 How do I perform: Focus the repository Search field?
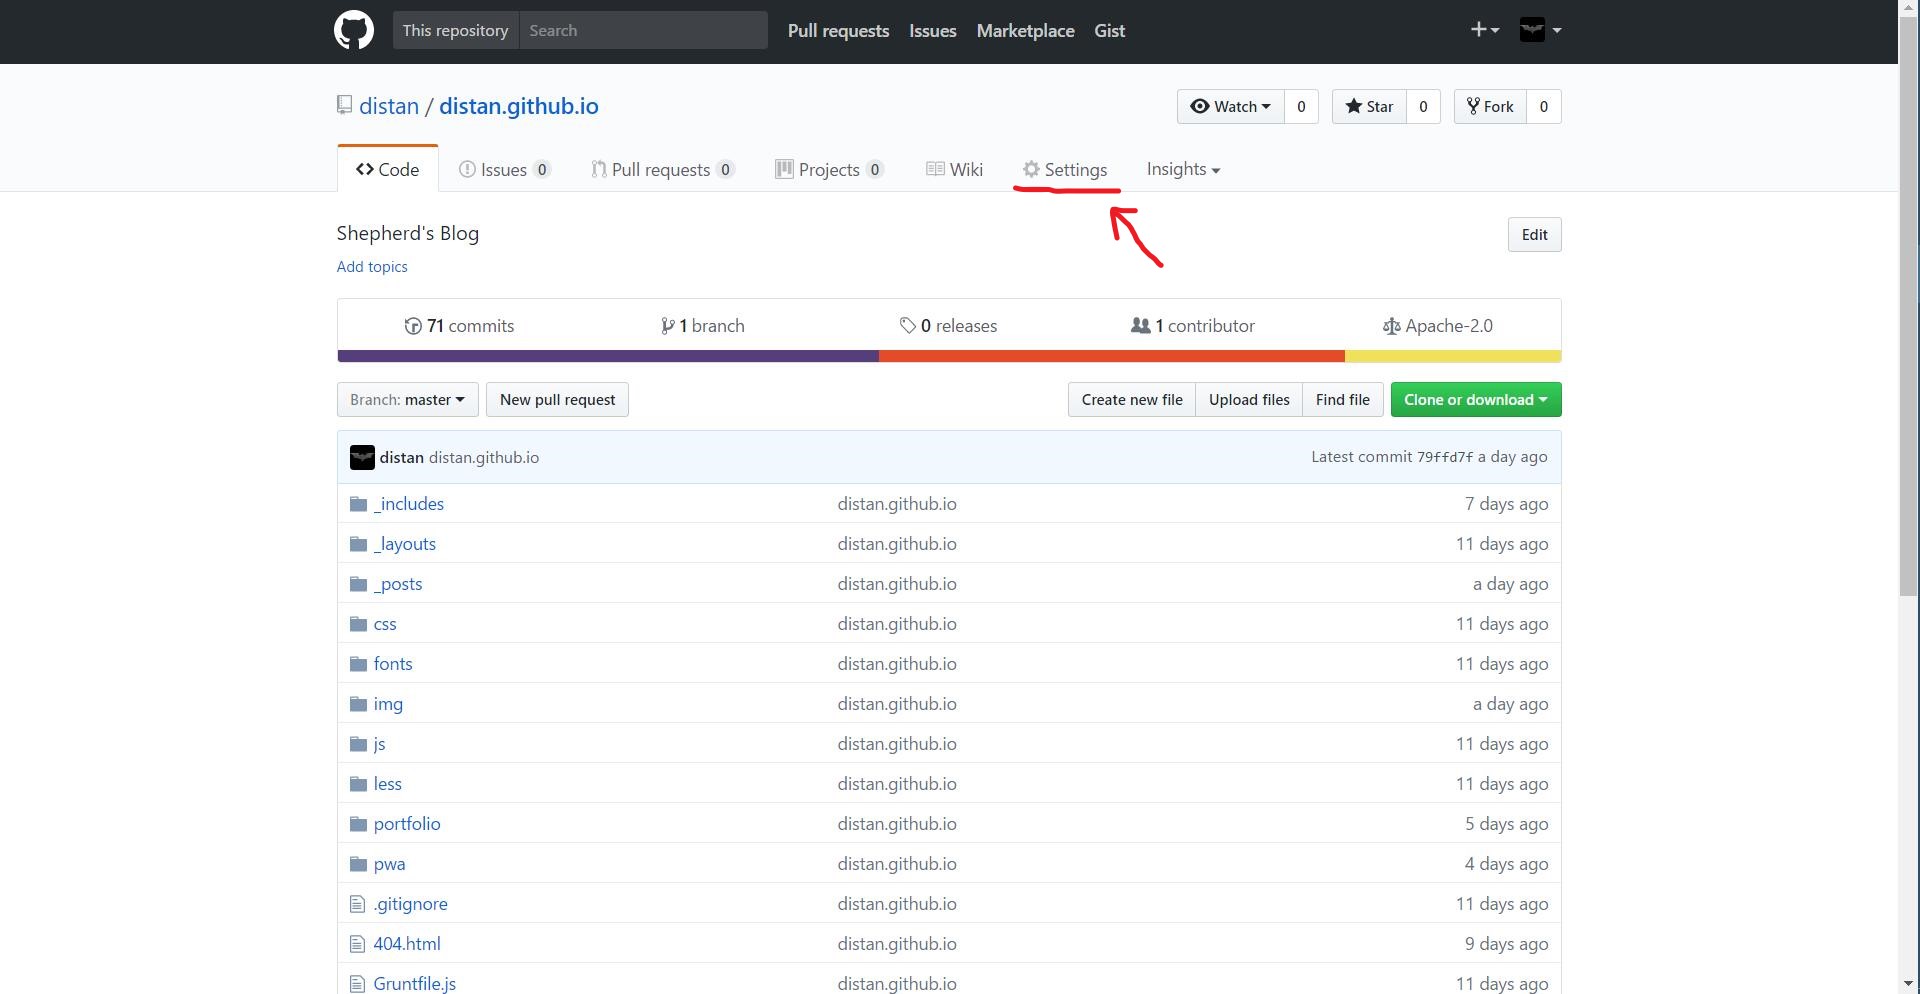643,30
